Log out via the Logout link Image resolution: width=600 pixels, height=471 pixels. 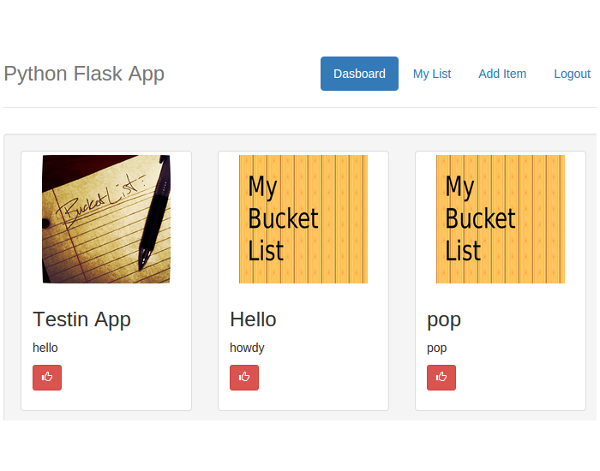click(x=572, y=73)
